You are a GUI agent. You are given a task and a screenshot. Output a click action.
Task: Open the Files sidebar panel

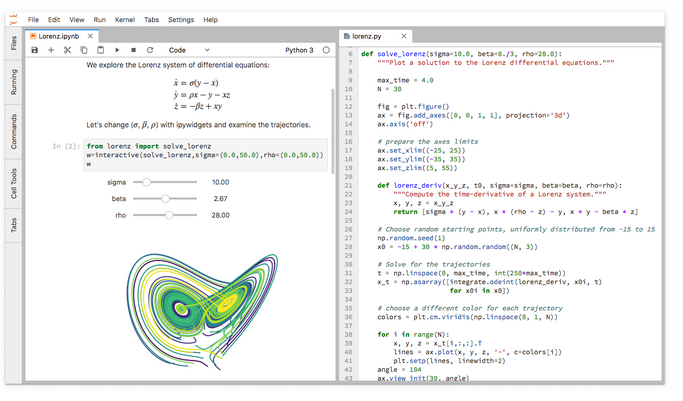(13, 43)
